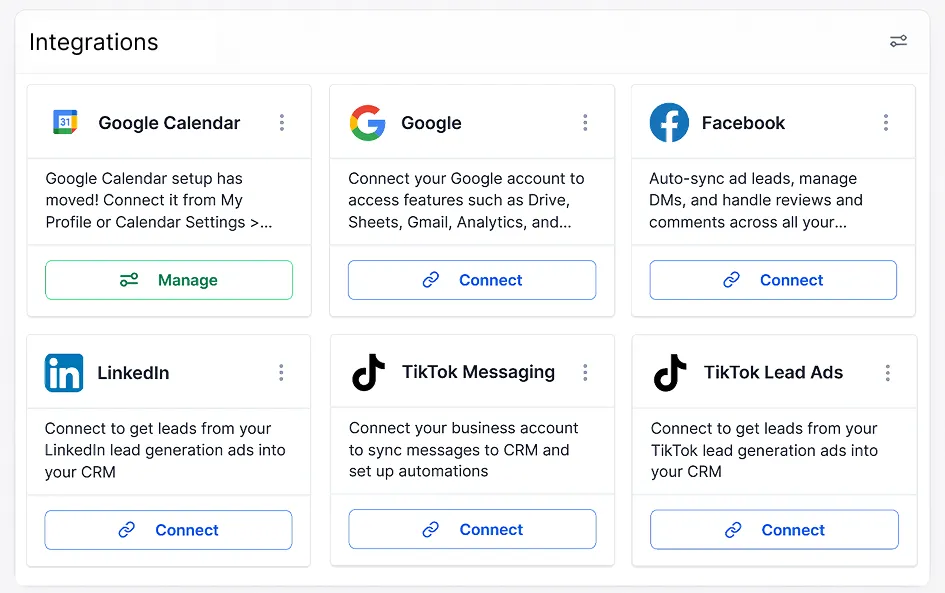Image resolution: width=945 pixels, height=593 pixels.
Task: Connect TikTok Messaging business account
Action: tap(472, 529)
